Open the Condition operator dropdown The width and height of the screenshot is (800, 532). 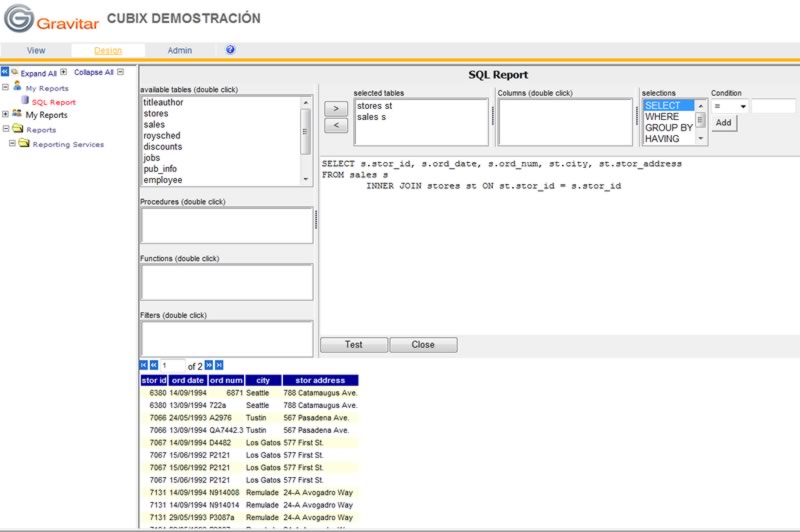tap(730, 106)
